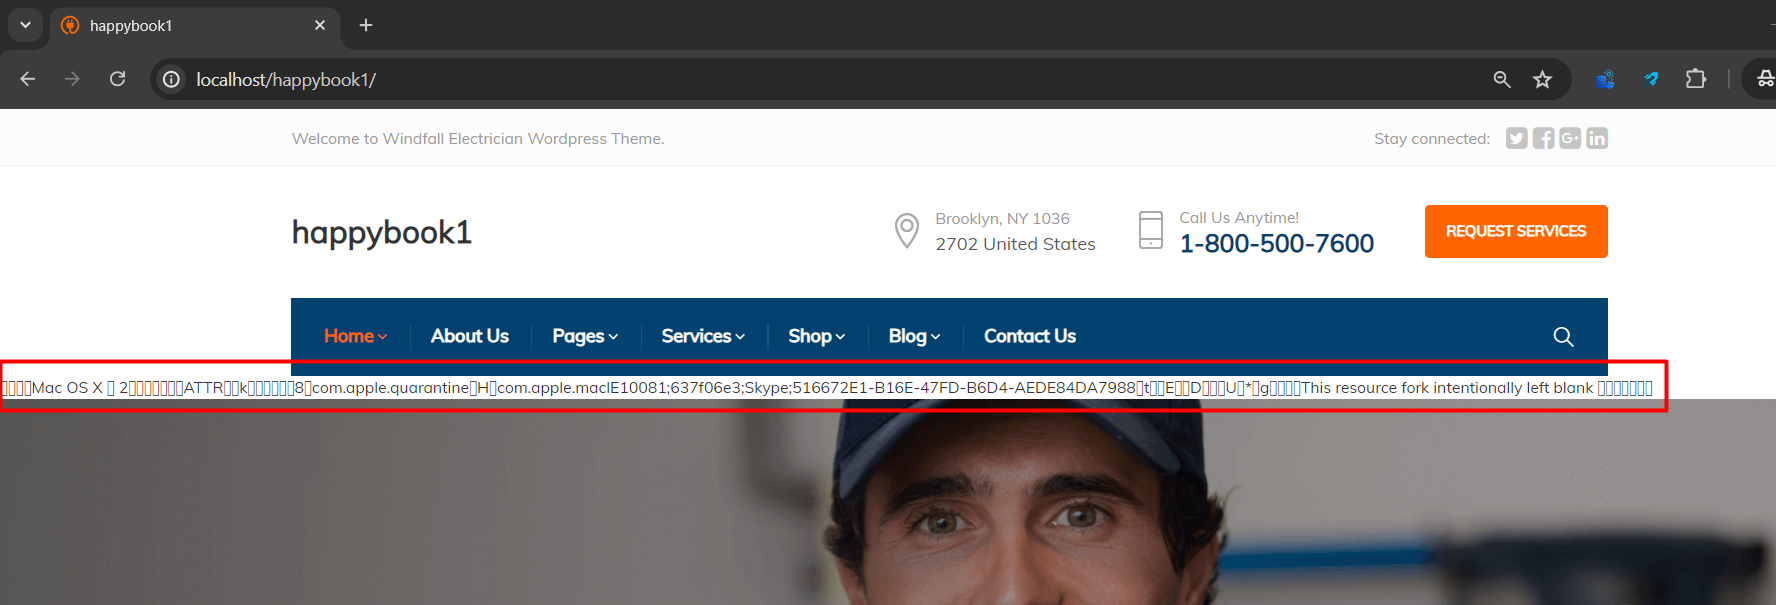Click the happybook1 site title

coord(381,233)
